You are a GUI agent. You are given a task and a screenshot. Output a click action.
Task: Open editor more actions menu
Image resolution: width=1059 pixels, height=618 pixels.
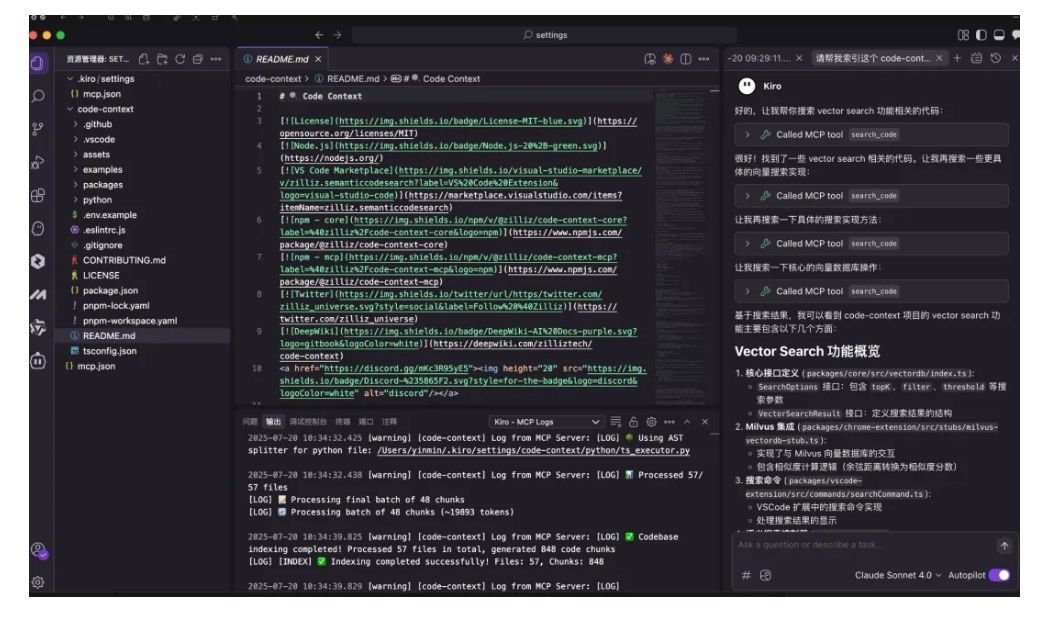pyautogui.click(x=704, y=59)
